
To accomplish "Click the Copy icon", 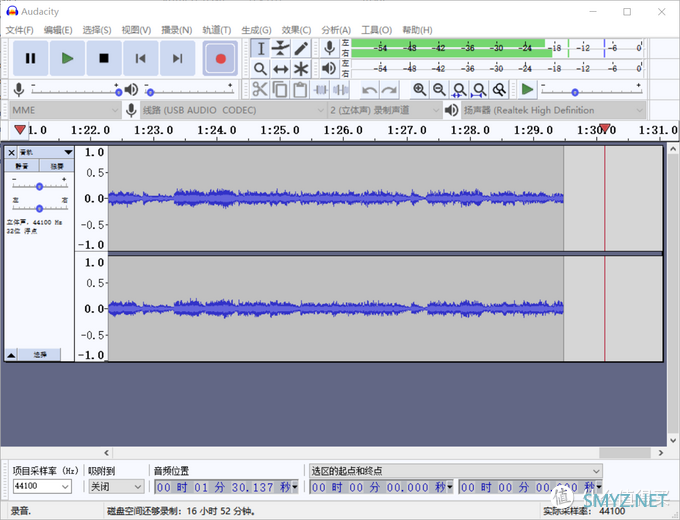I will pos(280,90).
